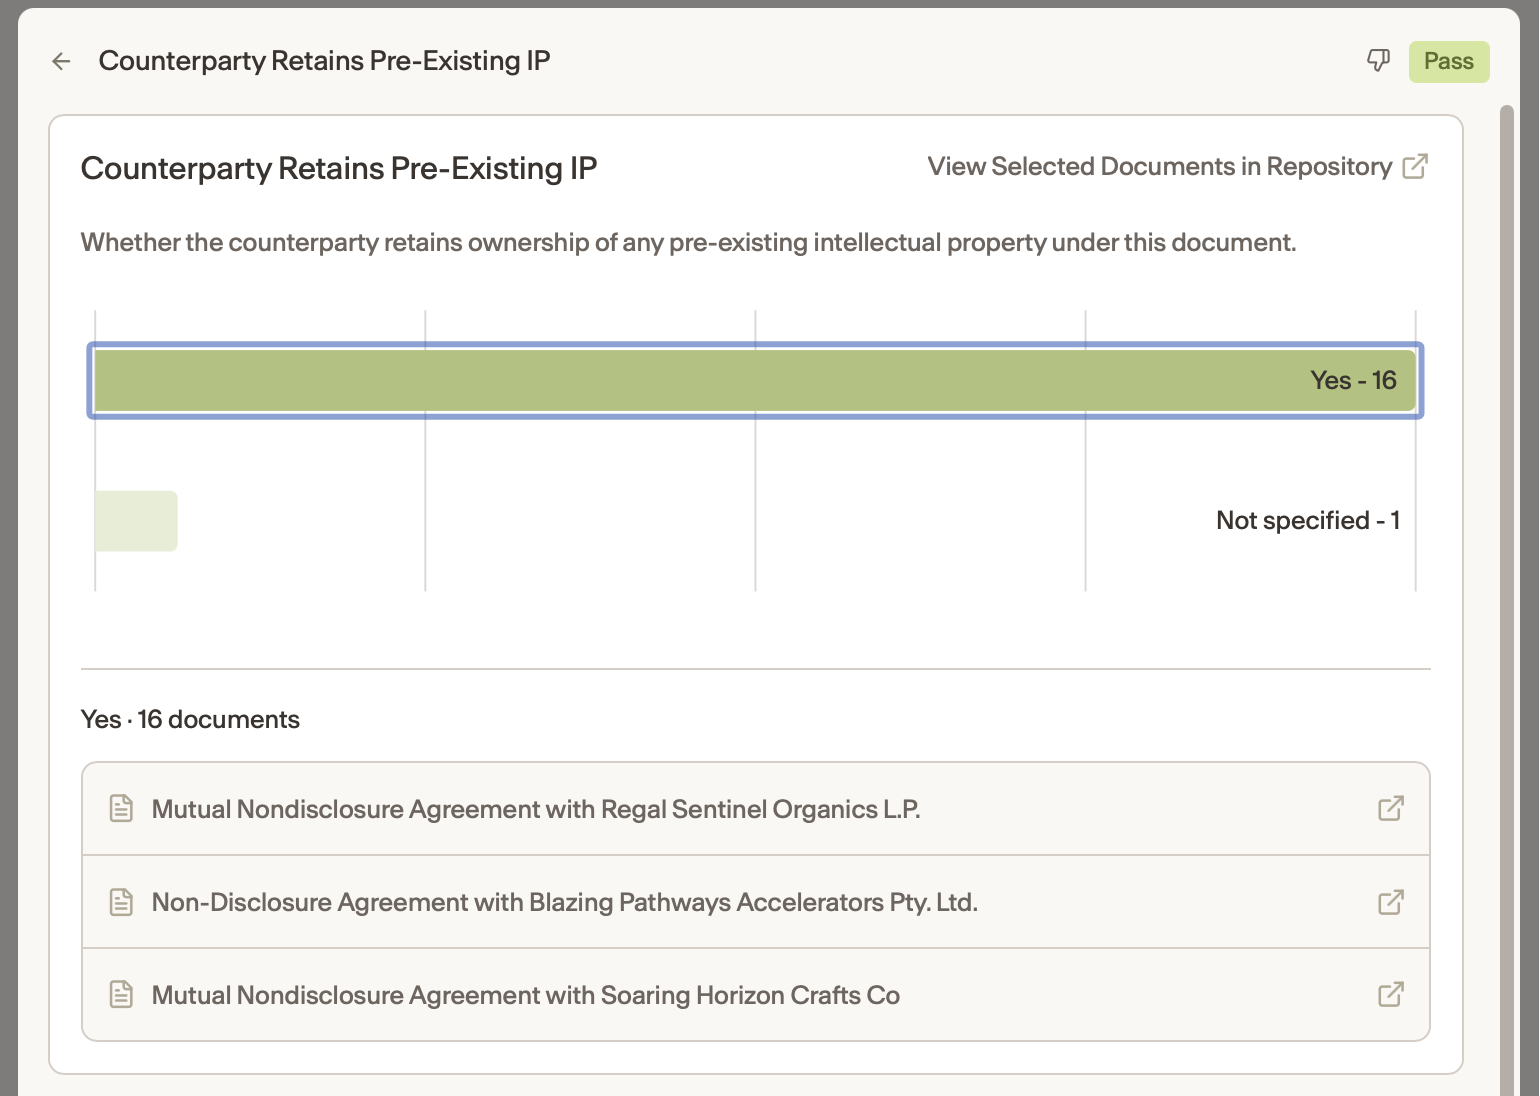The width and height of the screenshot is (1540, 1096).
Task: Click the Counterparty Retains Pre-Existing IP card heading
Action: 339,168
